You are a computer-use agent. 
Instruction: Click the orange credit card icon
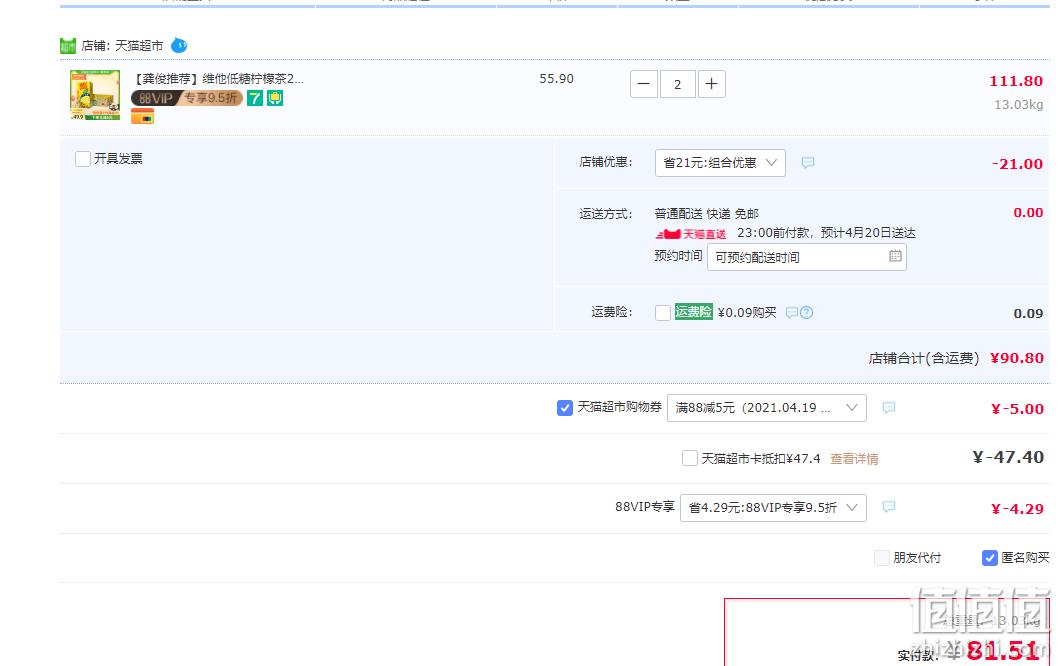[143, 117]
